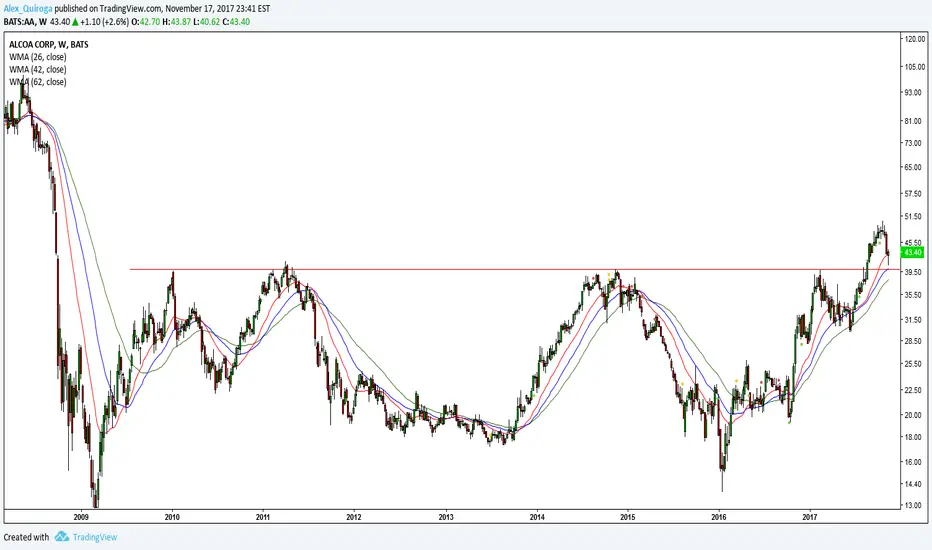The height and width of the screenshot is (550, 932).
Task: Click the 22.50 price axis label
Action: coord(912,390)
